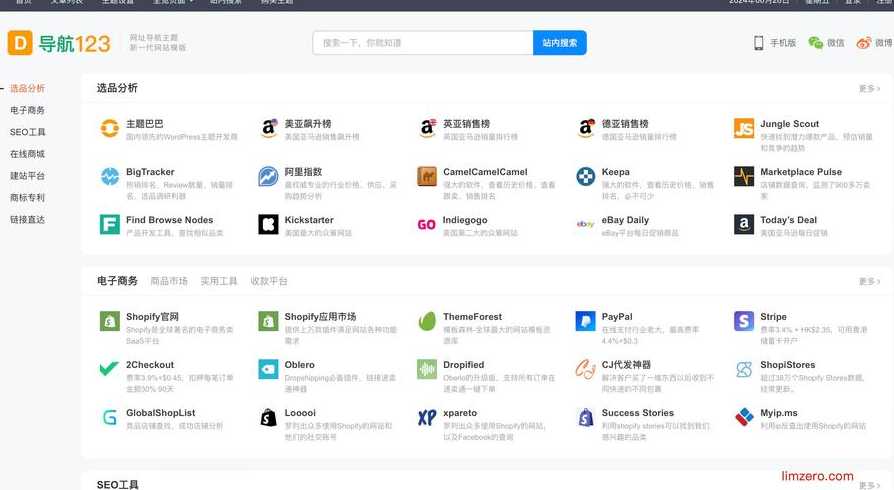The width and height of the screenshot is (894, 490).
Task: Open the Jungle Scout title link
Action: 789,124
